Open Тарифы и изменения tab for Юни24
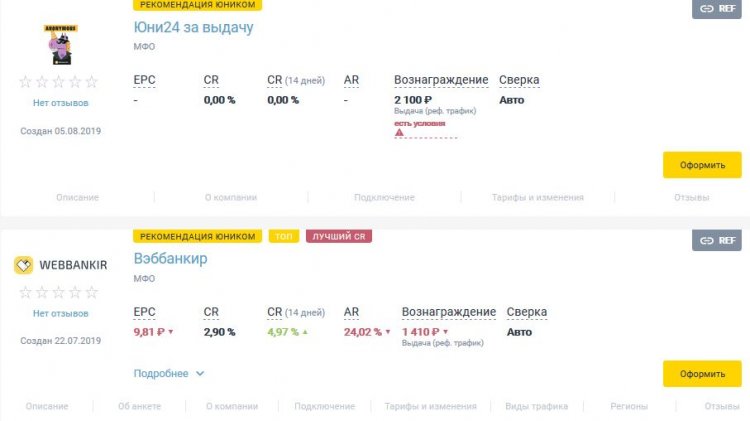This screenshot has height=421, width=750. (538, 197)
